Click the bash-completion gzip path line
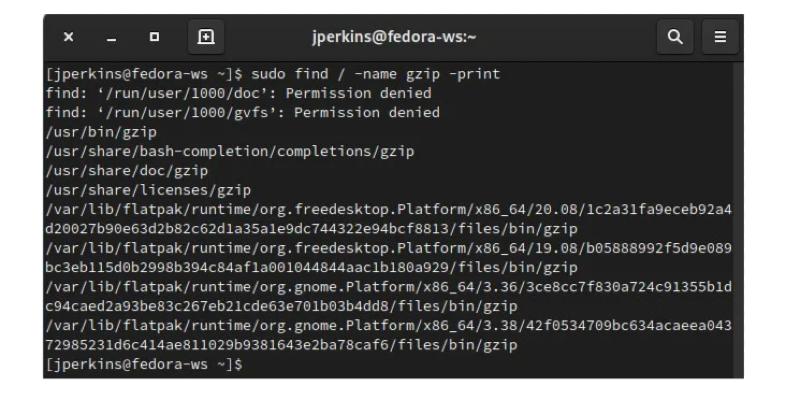800x400 pixels. click(230, 151)
